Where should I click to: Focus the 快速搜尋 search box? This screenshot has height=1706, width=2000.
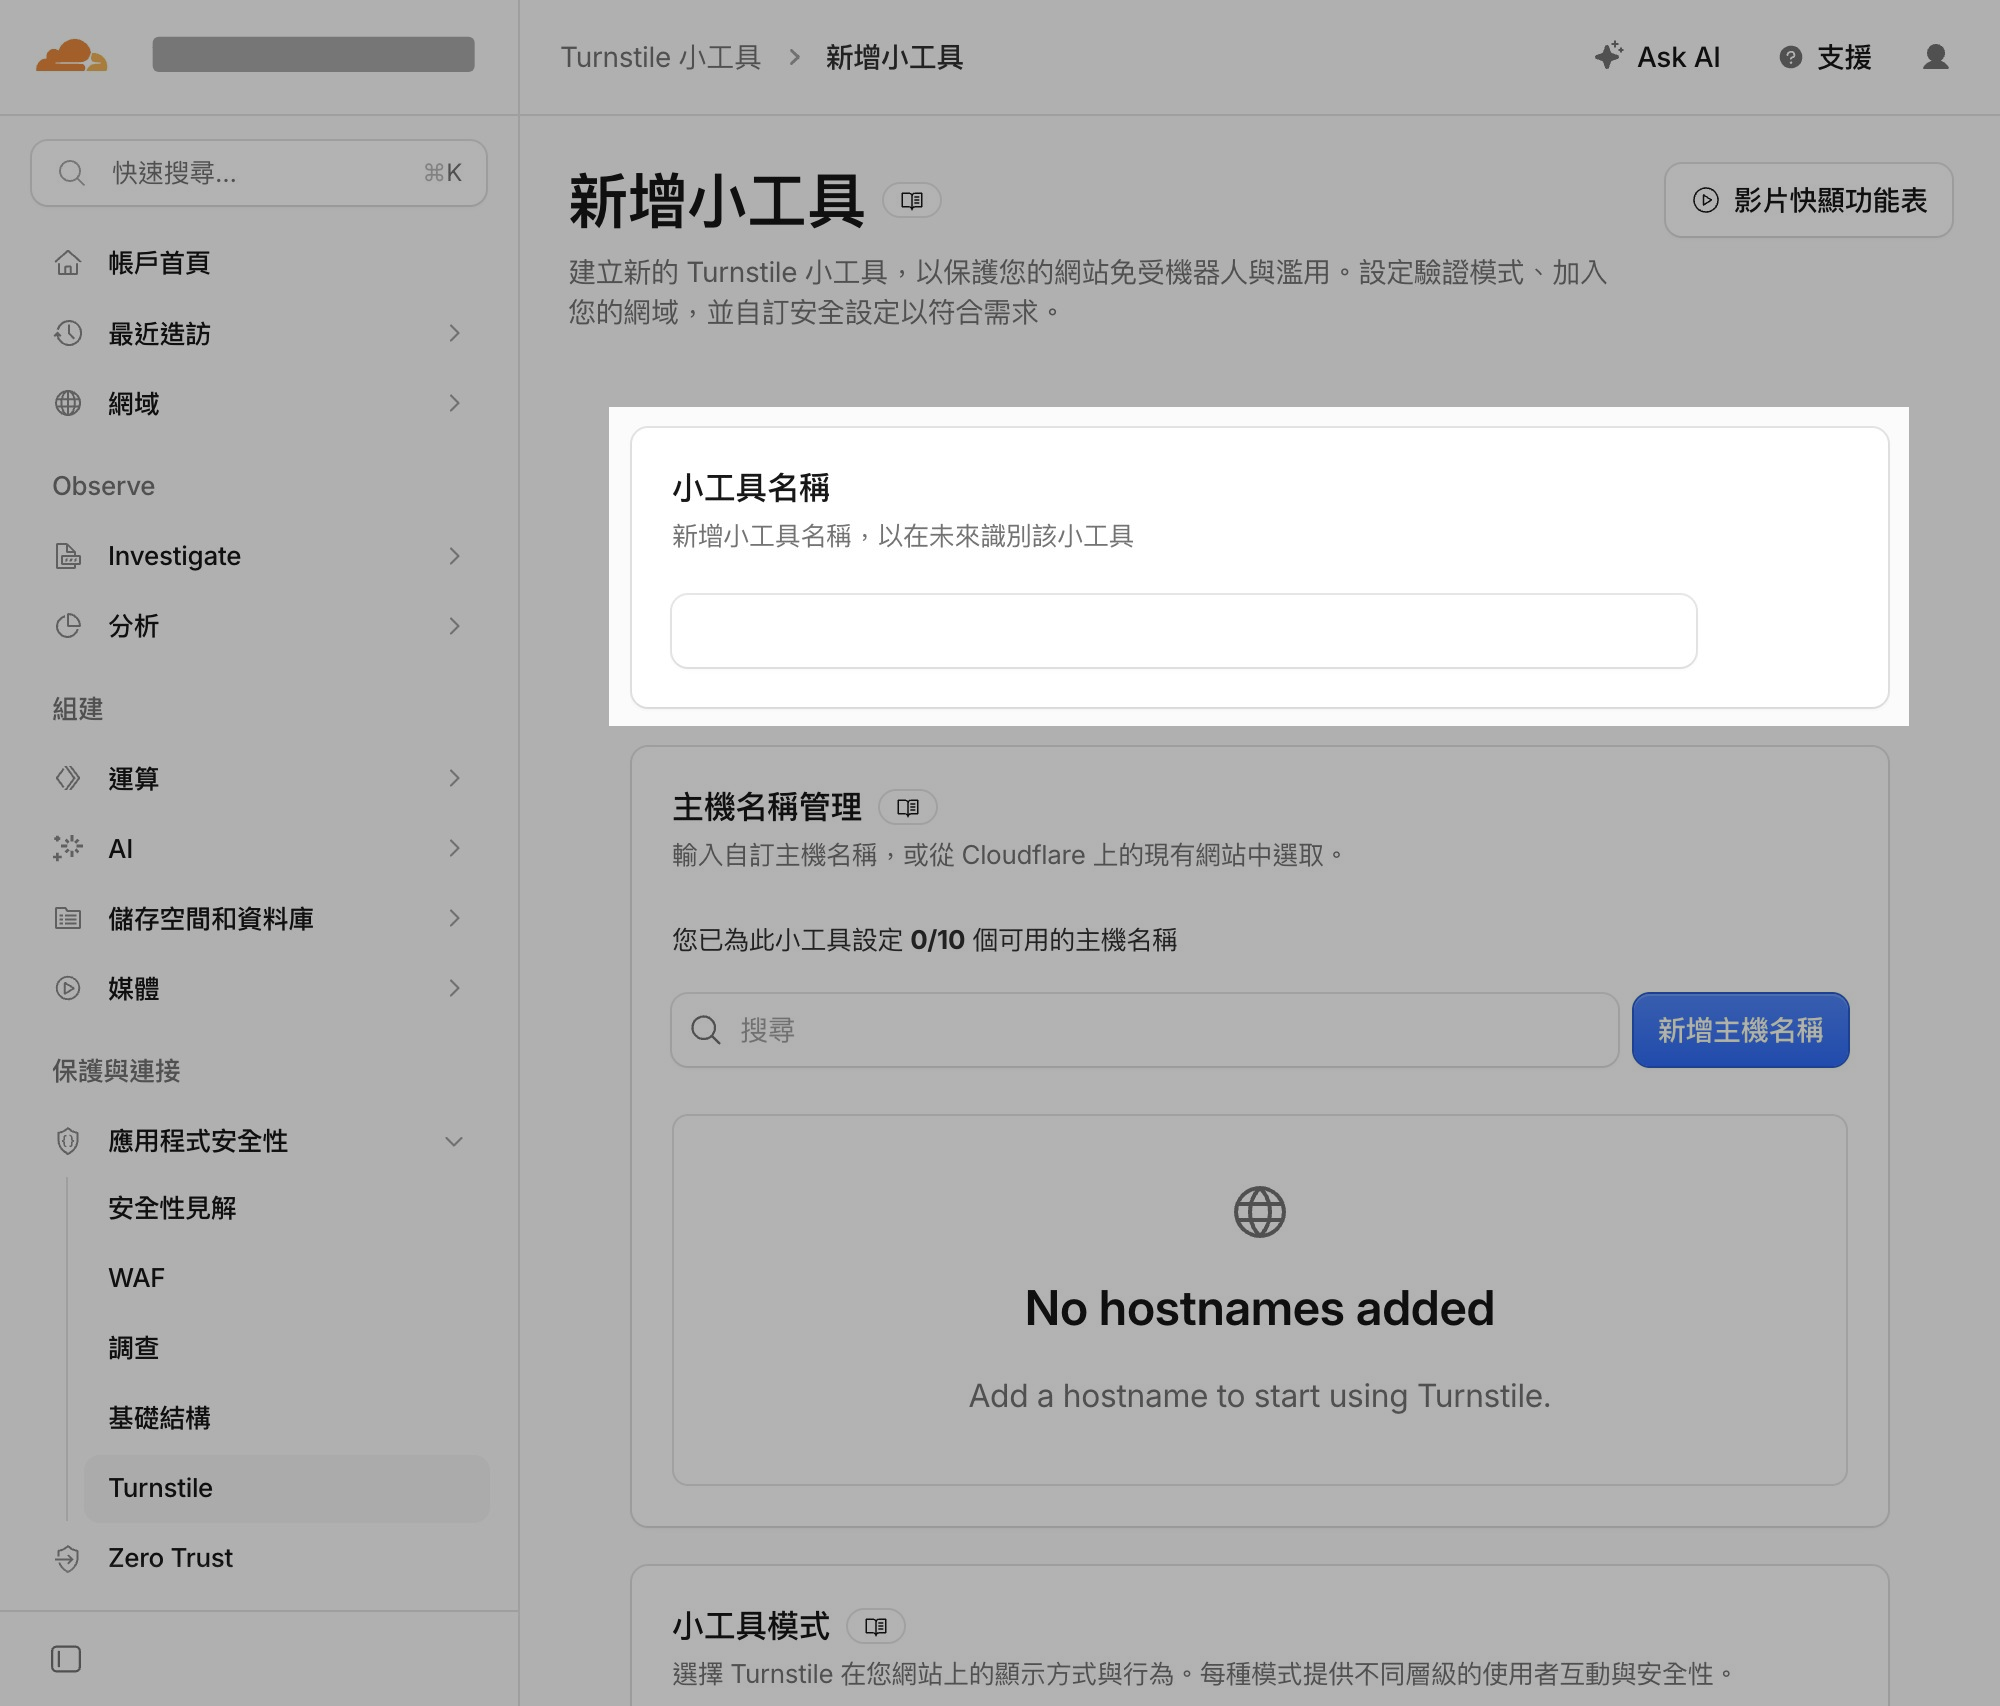(259, 173)
